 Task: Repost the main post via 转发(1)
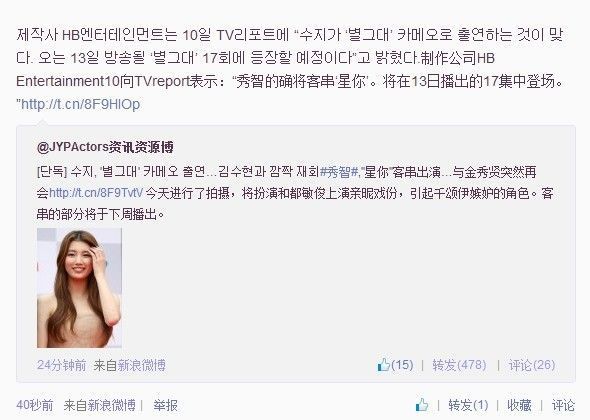[468, 405]
